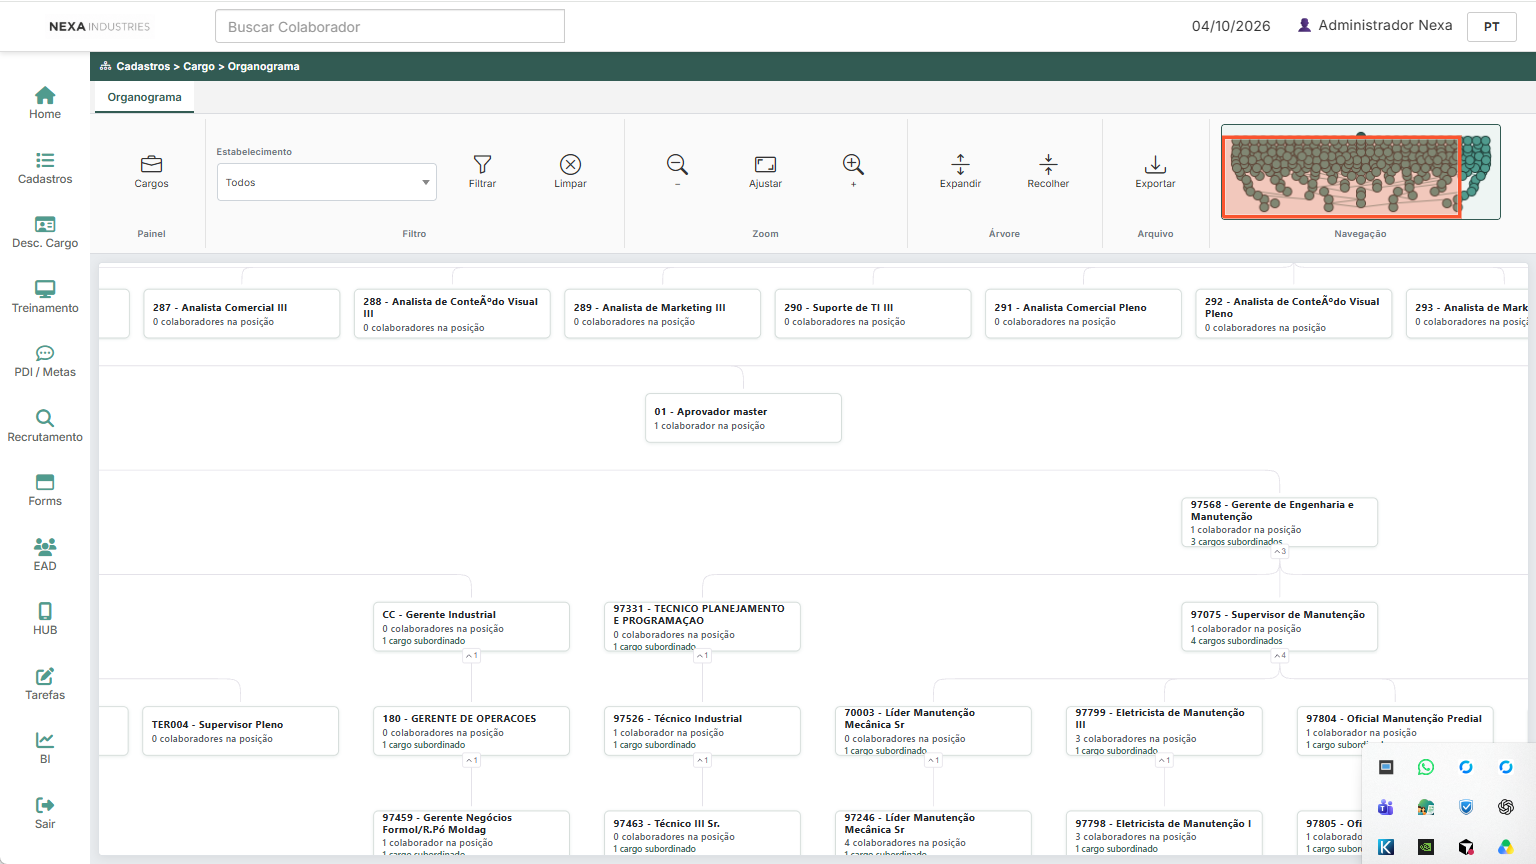Open Recrutamento in the sidebar
Viewport: 1536px width, 864px height.
pyautogui.click(x=45, y=426)
